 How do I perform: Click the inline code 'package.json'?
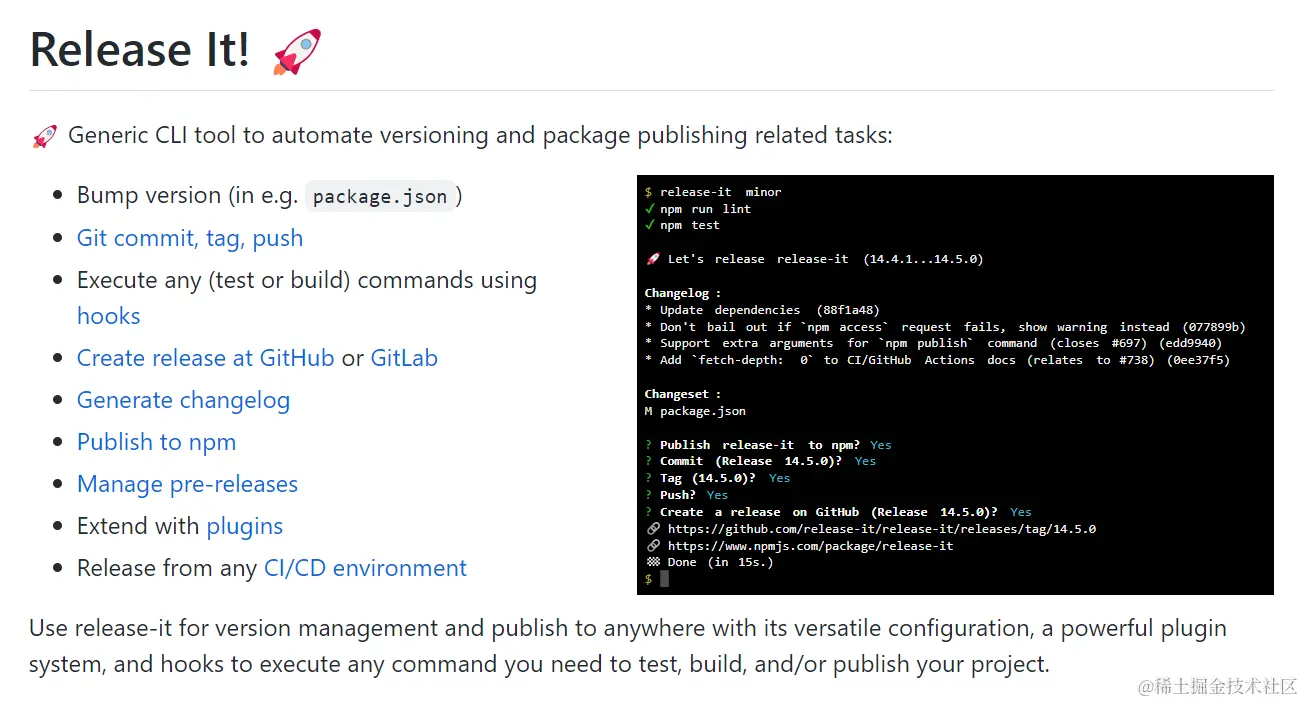[x=380, y=196]
